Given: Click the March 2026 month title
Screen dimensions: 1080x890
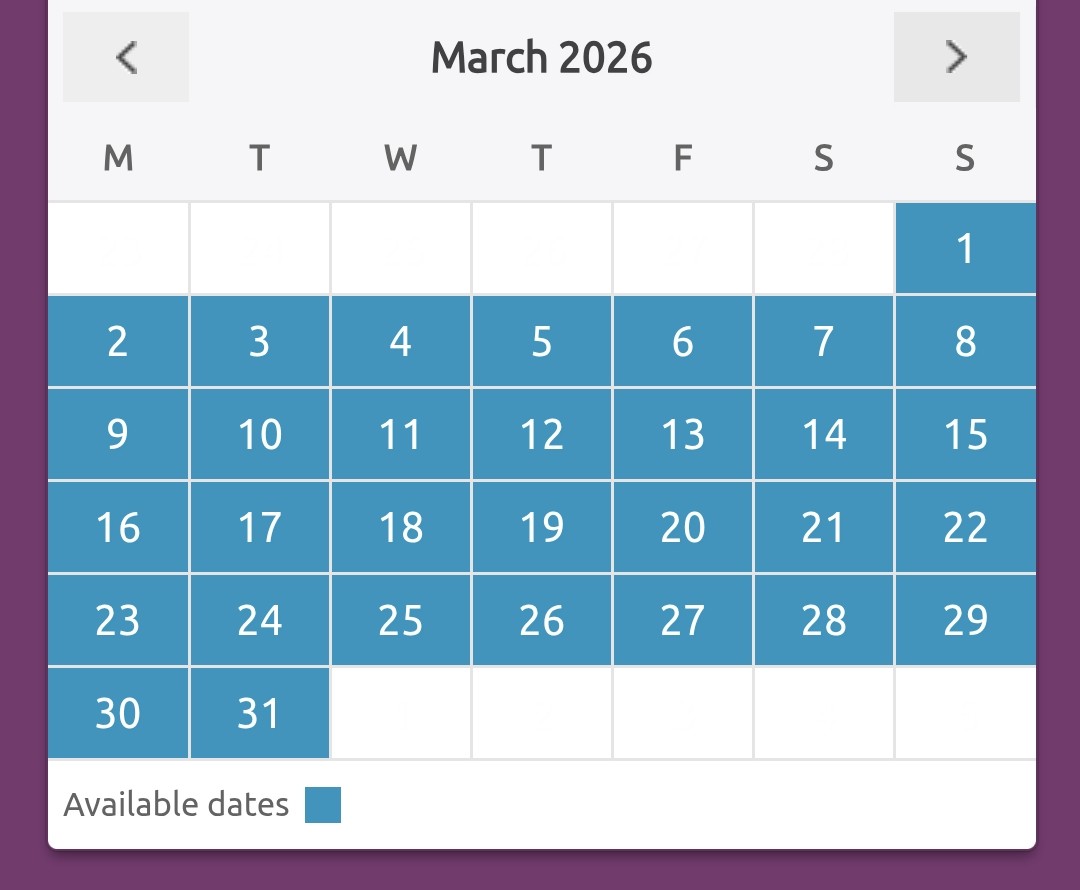Looking at the screenshot, I should click(x=541, y=58).
